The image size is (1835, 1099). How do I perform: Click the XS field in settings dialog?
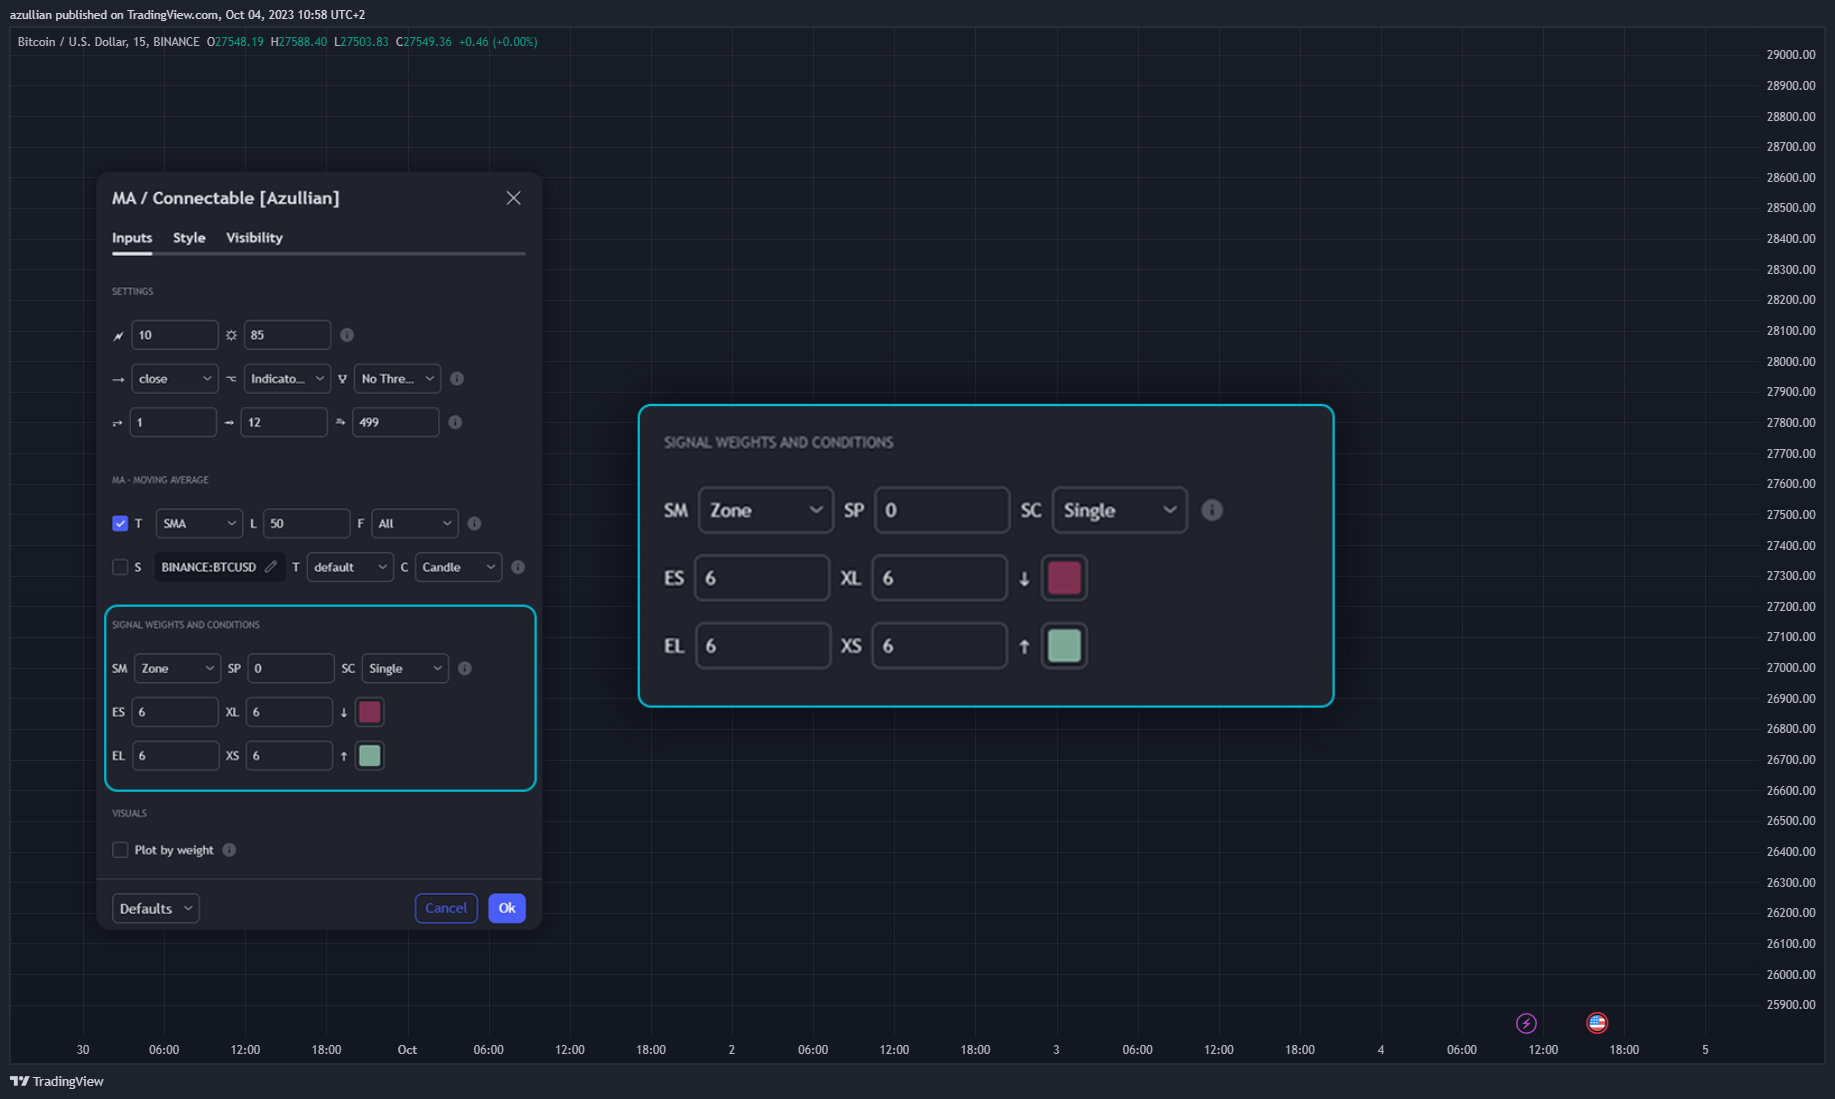click(289, 756)
